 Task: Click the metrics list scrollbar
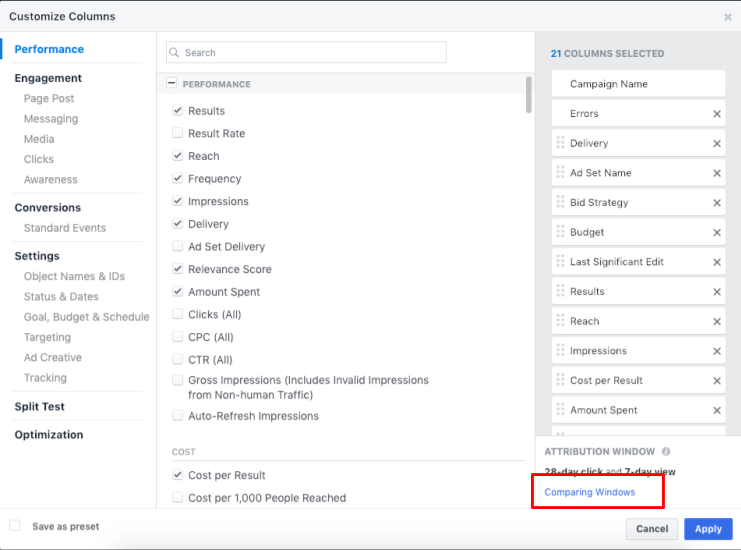click(528, 95)
